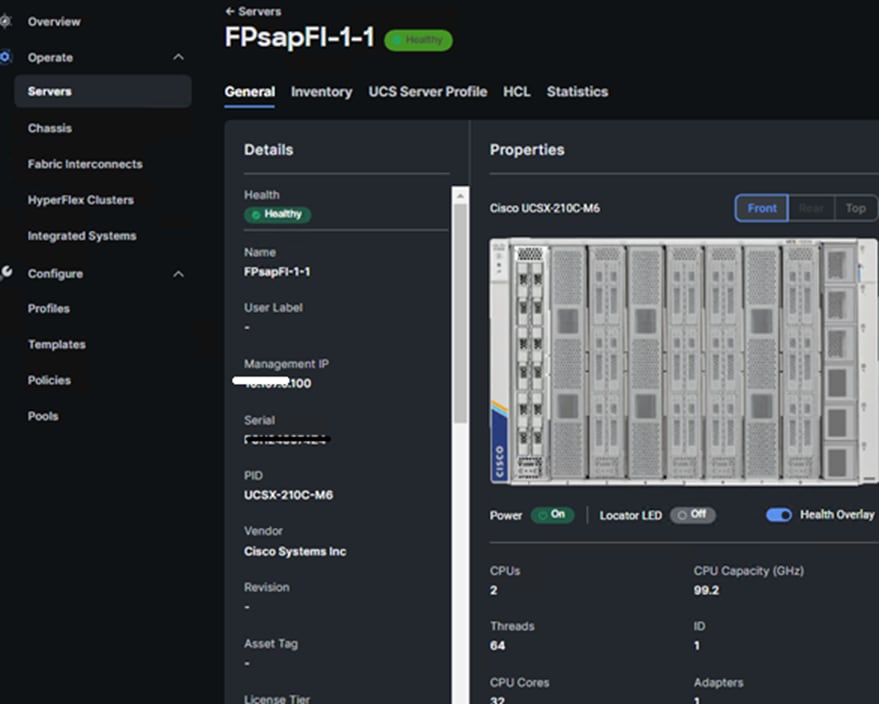
Task: Toggle the Locator LED Off switch
Action: tap(692, 515)
